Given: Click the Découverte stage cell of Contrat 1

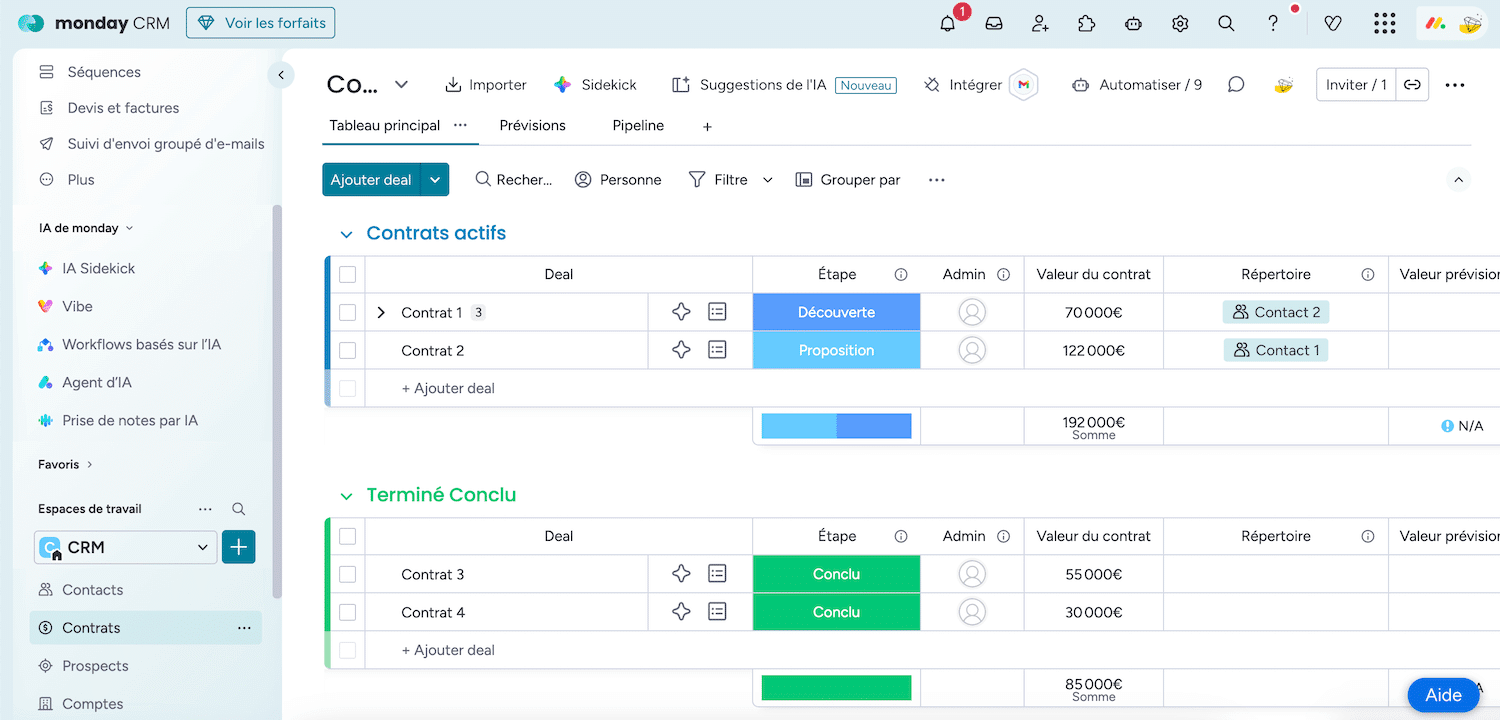Looking at the screenshot, I should 836,312.
